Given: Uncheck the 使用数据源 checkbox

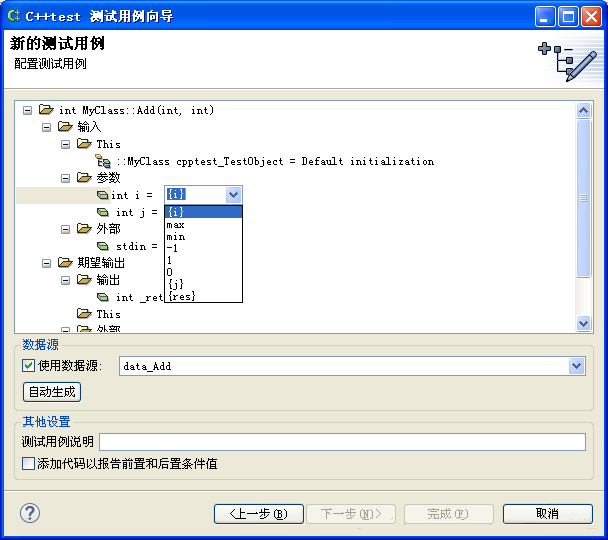Looking at the screenshot, I should (28, 366).
